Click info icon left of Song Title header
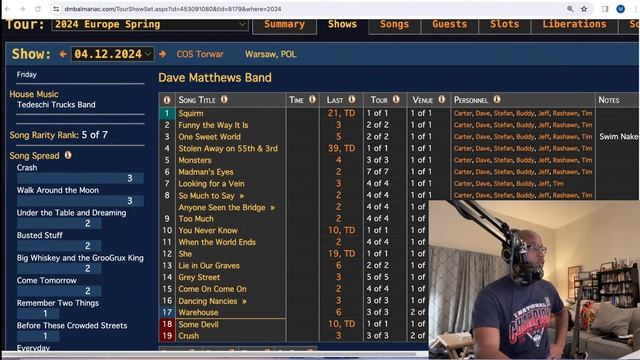 click(x=167, y=100)
